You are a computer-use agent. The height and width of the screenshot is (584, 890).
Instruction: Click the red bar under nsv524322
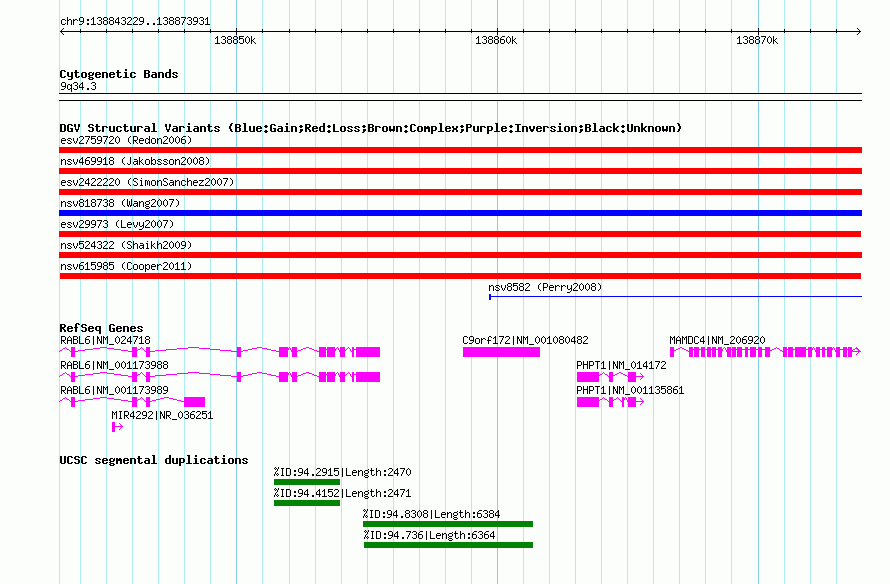click(x=460, y=255)
